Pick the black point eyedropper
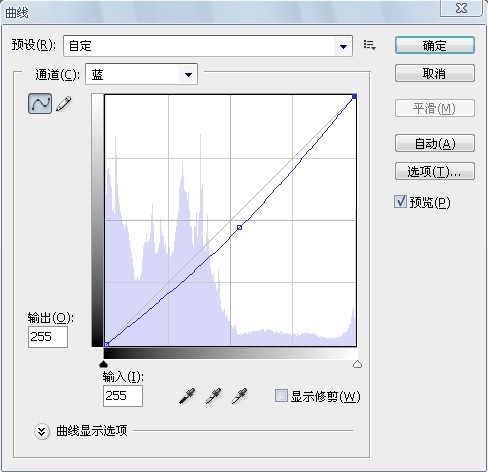This screenshot has width=488, height=472. coord(187,396)
